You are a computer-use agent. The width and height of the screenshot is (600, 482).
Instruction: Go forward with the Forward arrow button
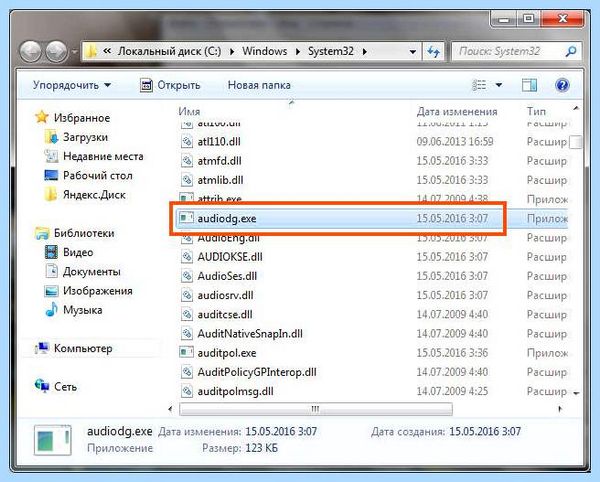click(x=56, y=51)
